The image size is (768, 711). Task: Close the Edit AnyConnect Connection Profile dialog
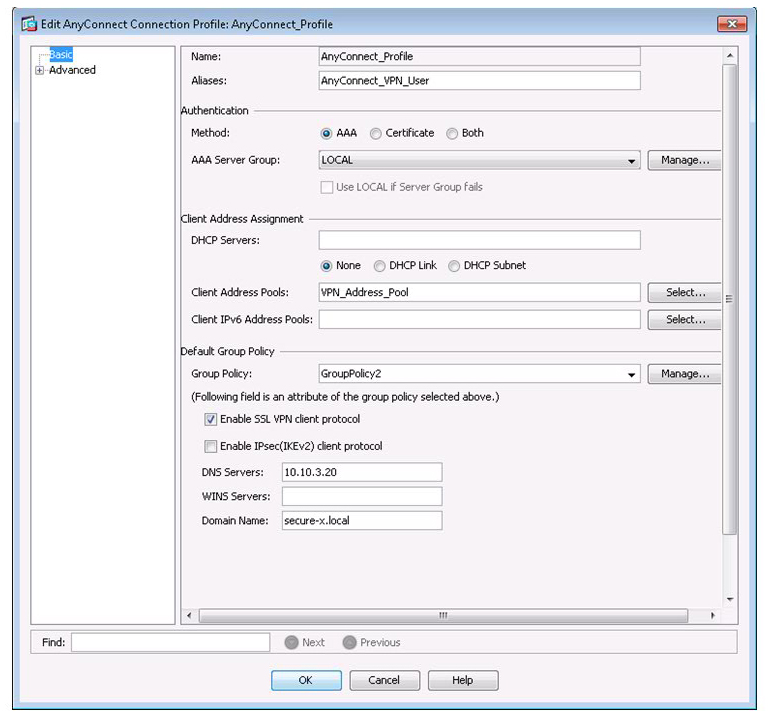pyautogui.click(x=732, y=22)
